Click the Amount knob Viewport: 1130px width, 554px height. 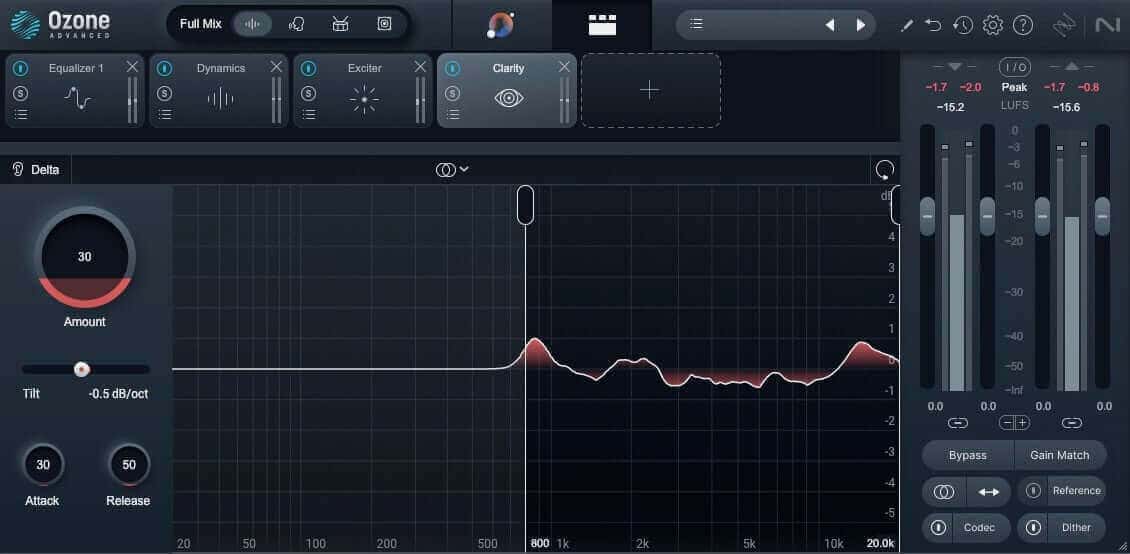(85, 257)
